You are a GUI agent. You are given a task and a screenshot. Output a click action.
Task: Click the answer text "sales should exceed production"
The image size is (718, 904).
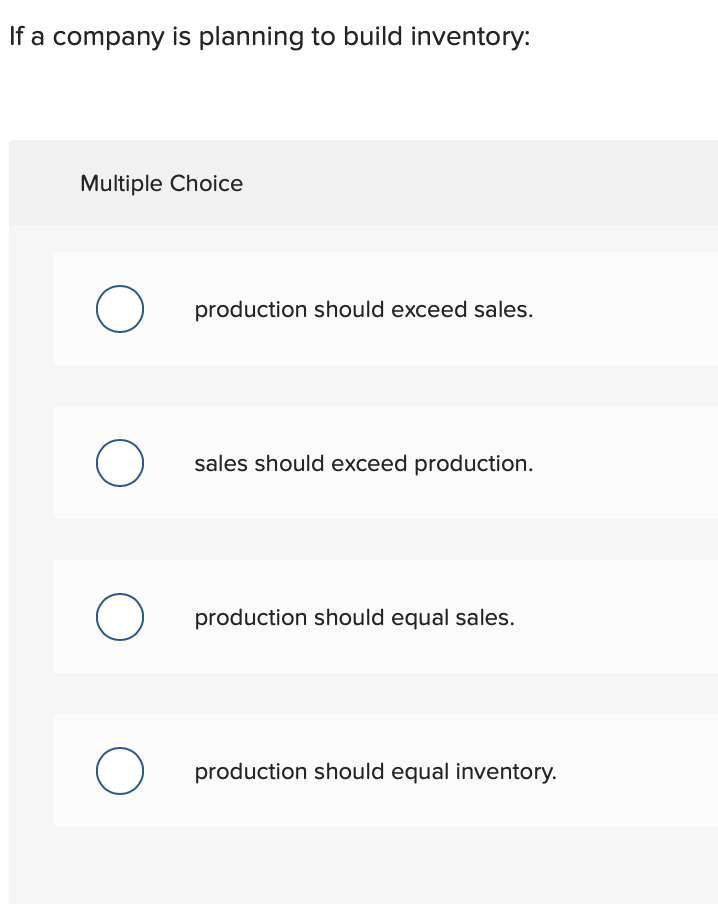(364, 463)
